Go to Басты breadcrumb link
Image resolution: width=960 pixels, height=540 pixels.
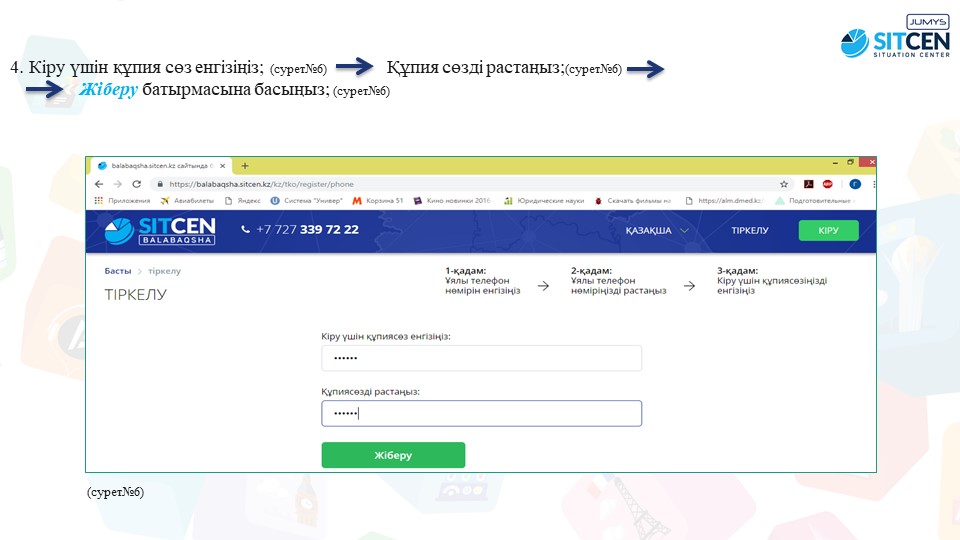pos(117,271)
